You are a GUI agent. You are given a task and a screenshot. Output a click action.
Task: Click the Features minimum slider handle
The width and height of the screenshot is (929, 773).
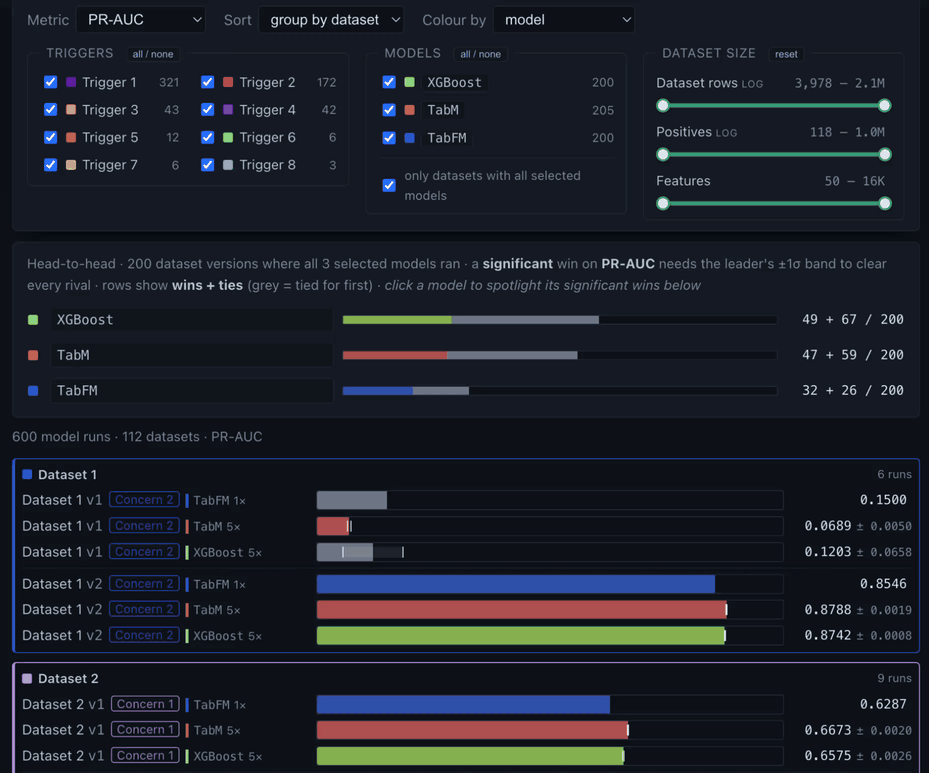point(663,204)
